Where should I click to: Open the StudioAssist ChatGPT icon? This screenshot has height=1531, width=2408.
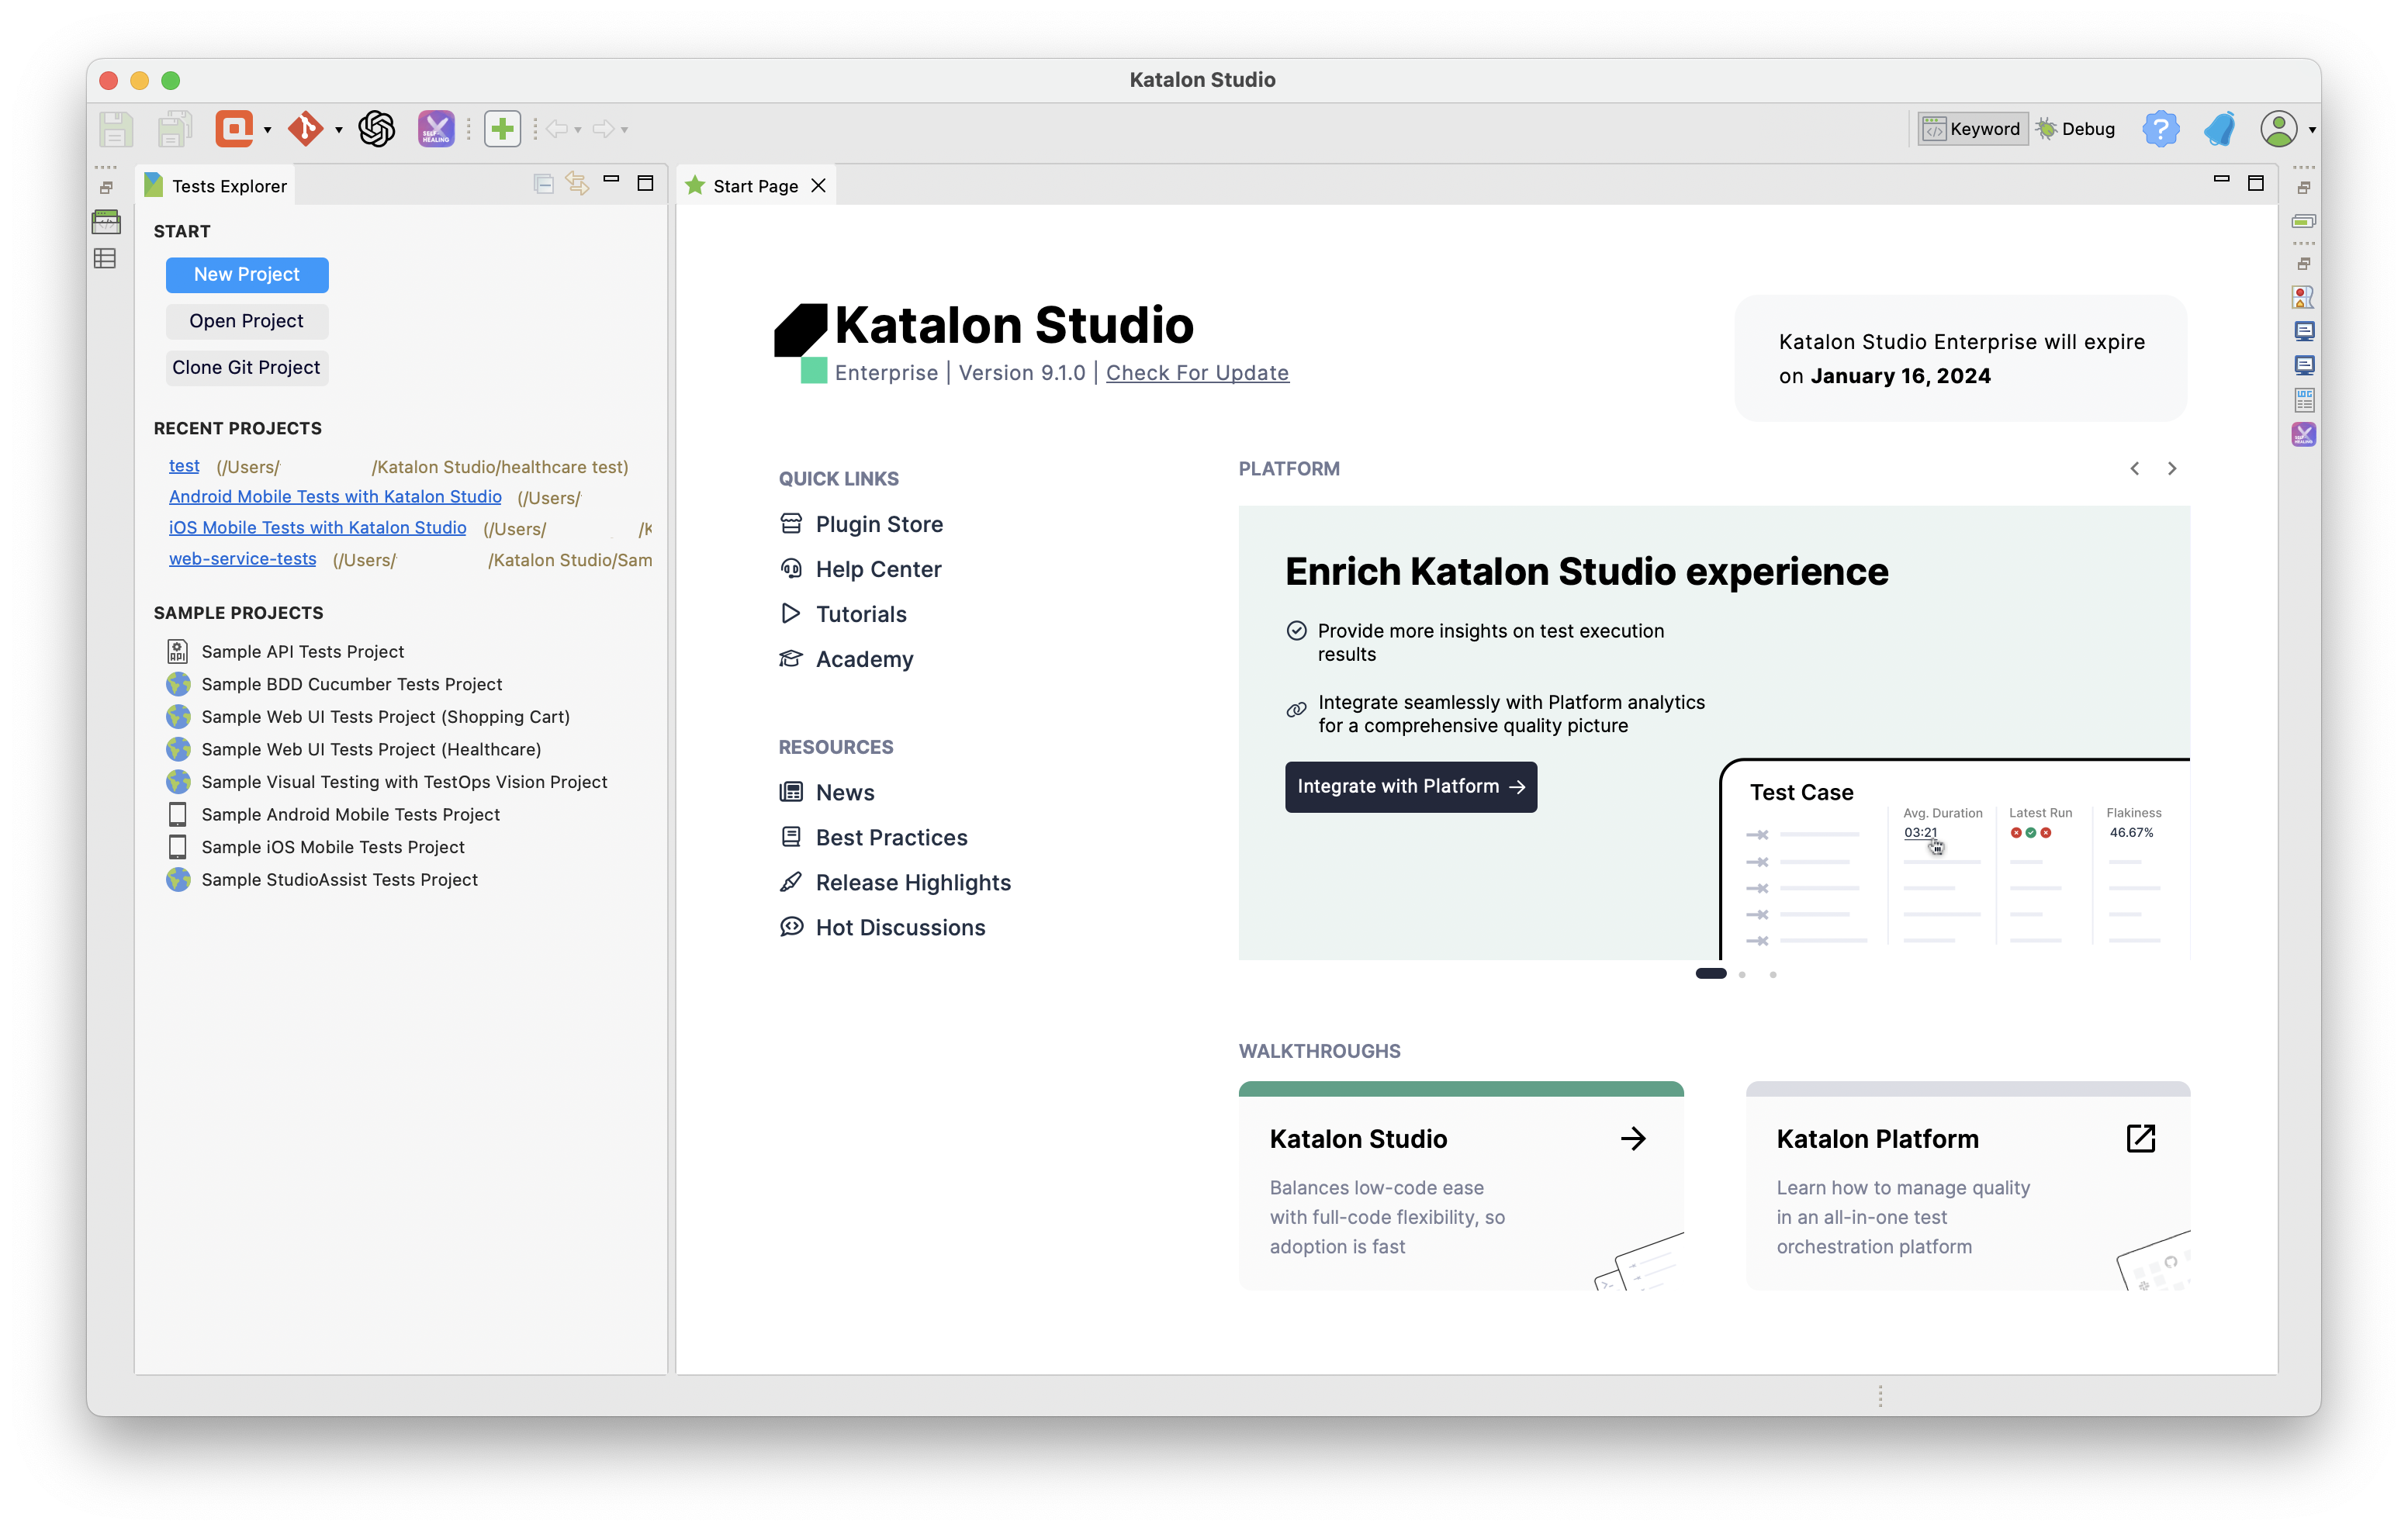tap(377, 129)
